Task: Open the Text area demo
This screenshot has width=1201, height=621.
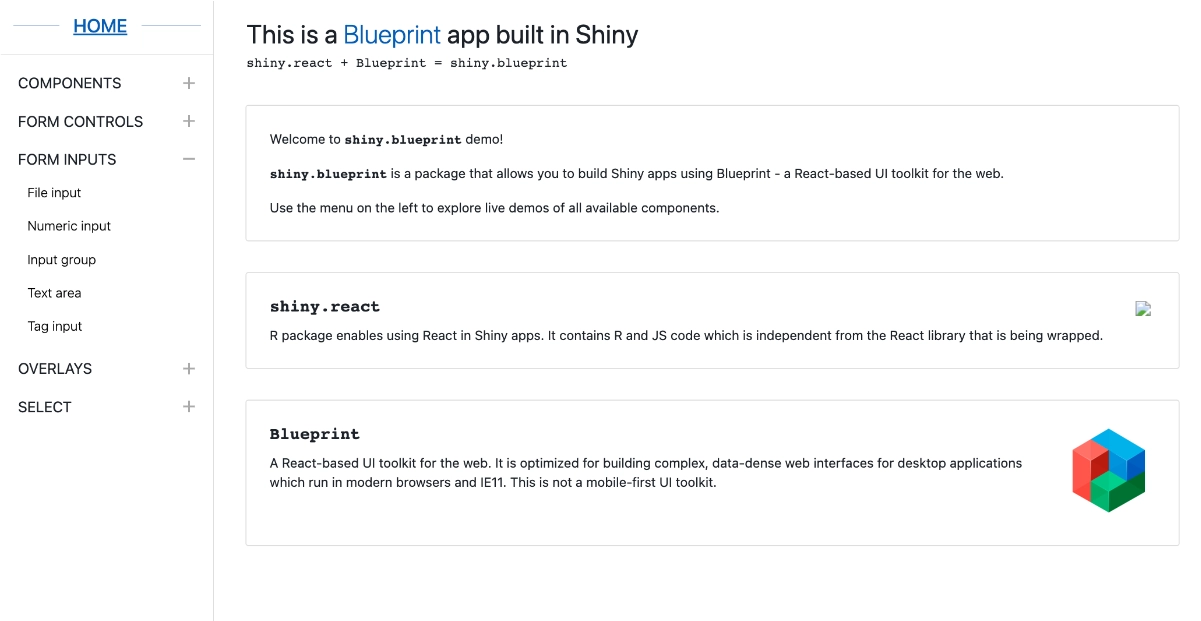Action: pyautogui.click(x=54, y=292)
